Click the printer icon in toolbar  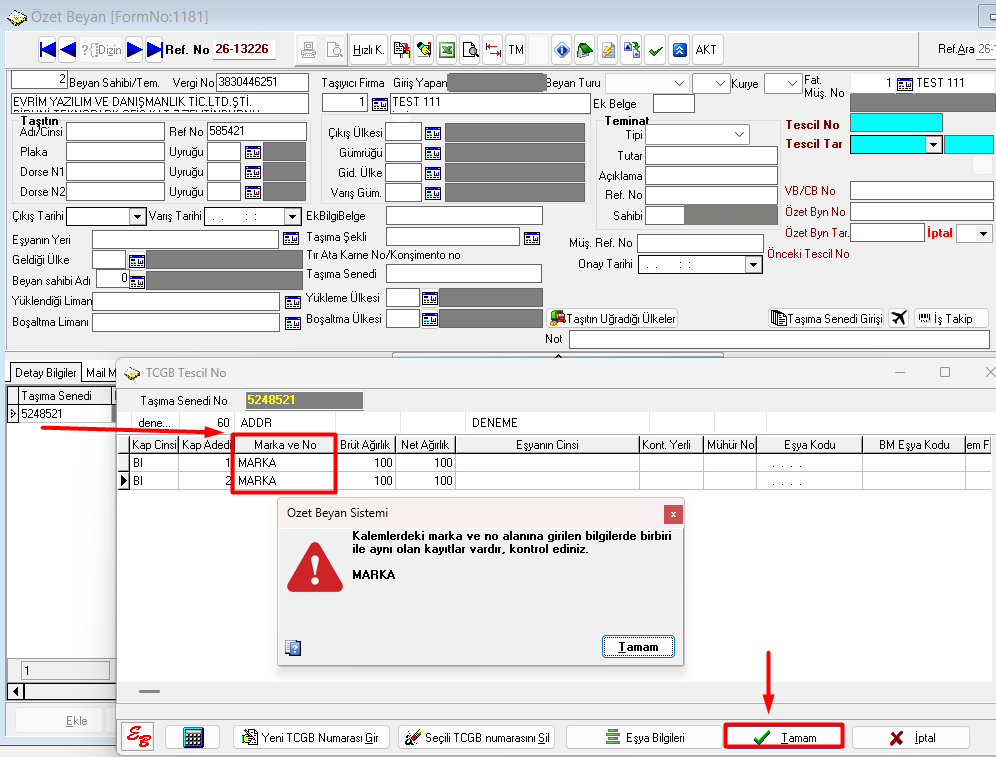pos(309,50)
